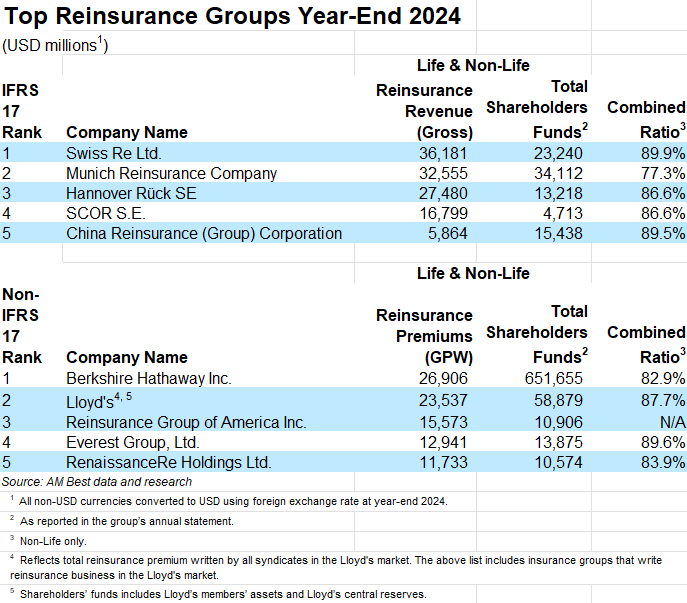Viewport: 687px width, 603px height.
Task: Click the N/A combined ratio cell
Action: point(673,422)
